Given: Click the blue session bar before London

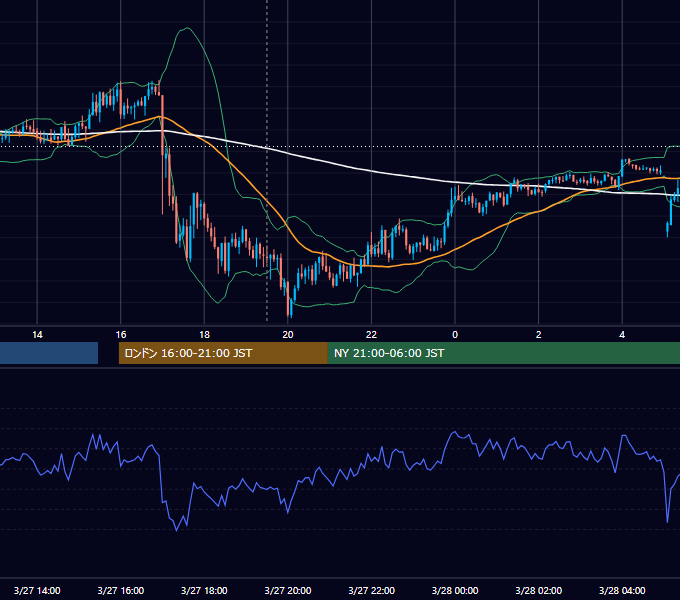Looking at the screenshot, I should (x=49, y=353).
